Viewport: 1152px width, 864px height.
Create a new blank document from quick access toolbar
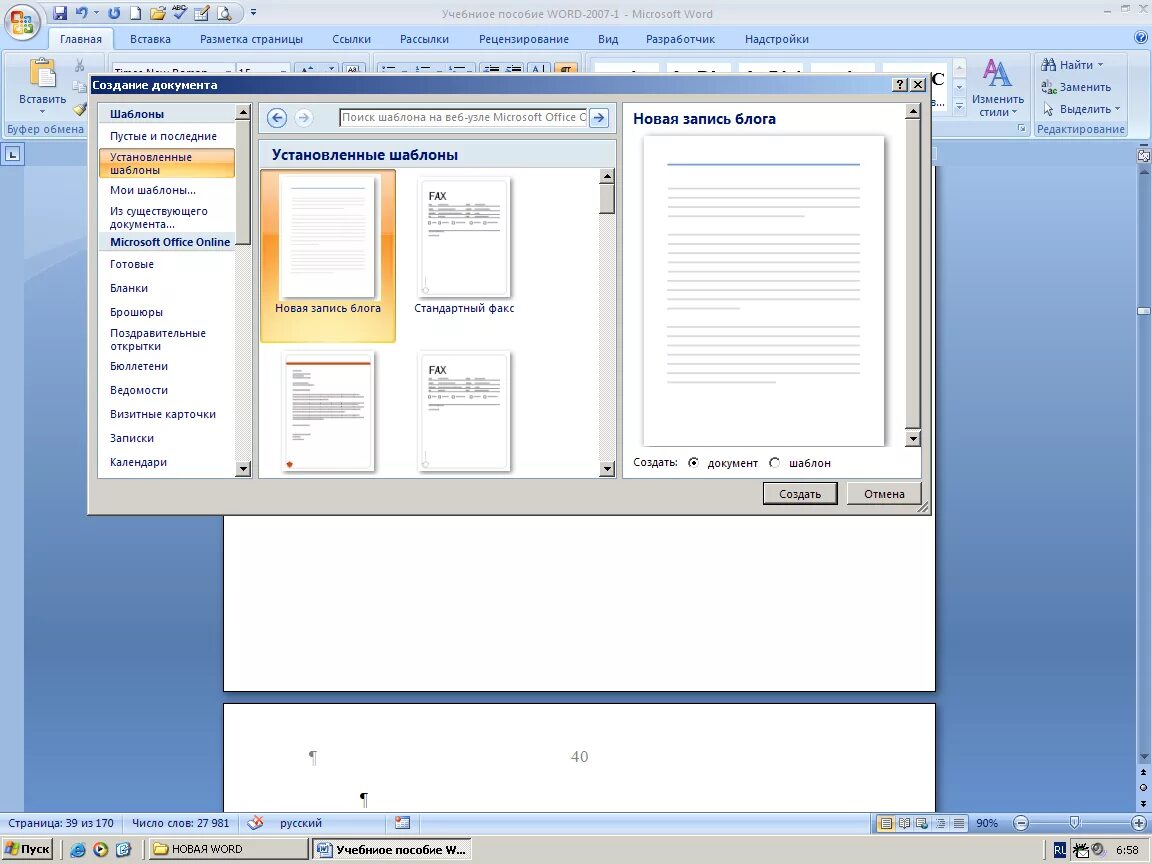coord(135,13)
